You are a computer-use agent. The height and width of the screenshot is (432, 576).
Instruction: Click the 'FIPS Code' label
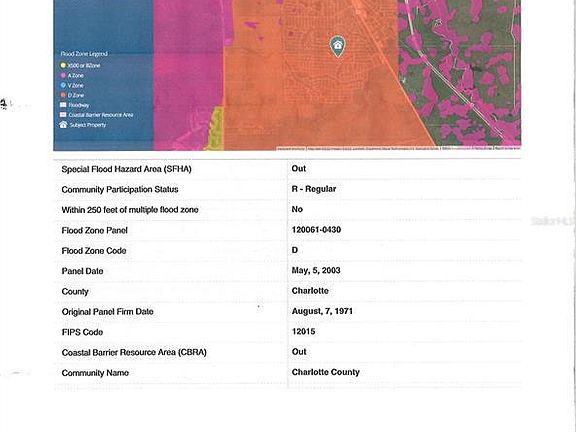pyautogui.click(x=82, y=332)
